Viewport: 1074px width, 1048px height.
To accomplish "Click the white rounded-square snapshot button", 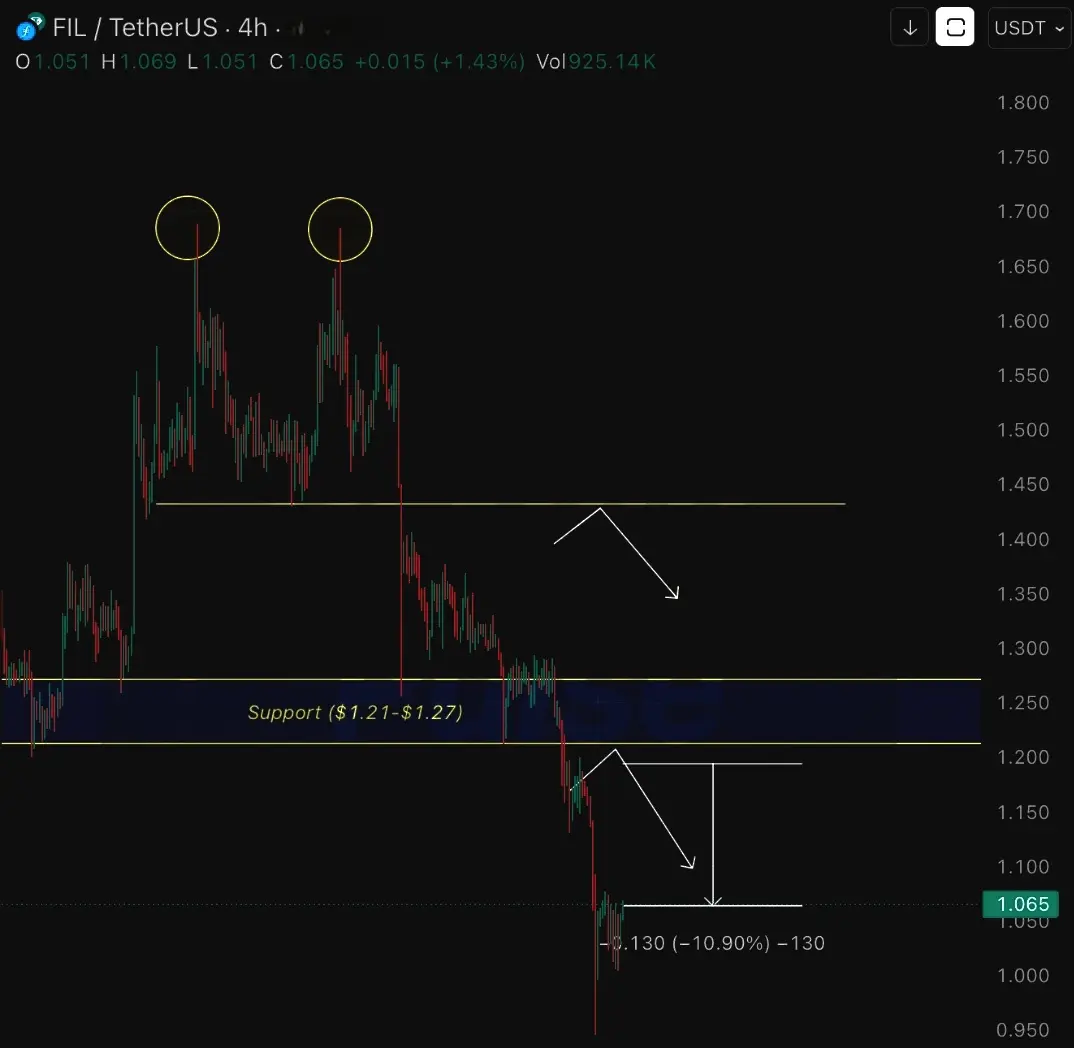I will click(955, 27).
